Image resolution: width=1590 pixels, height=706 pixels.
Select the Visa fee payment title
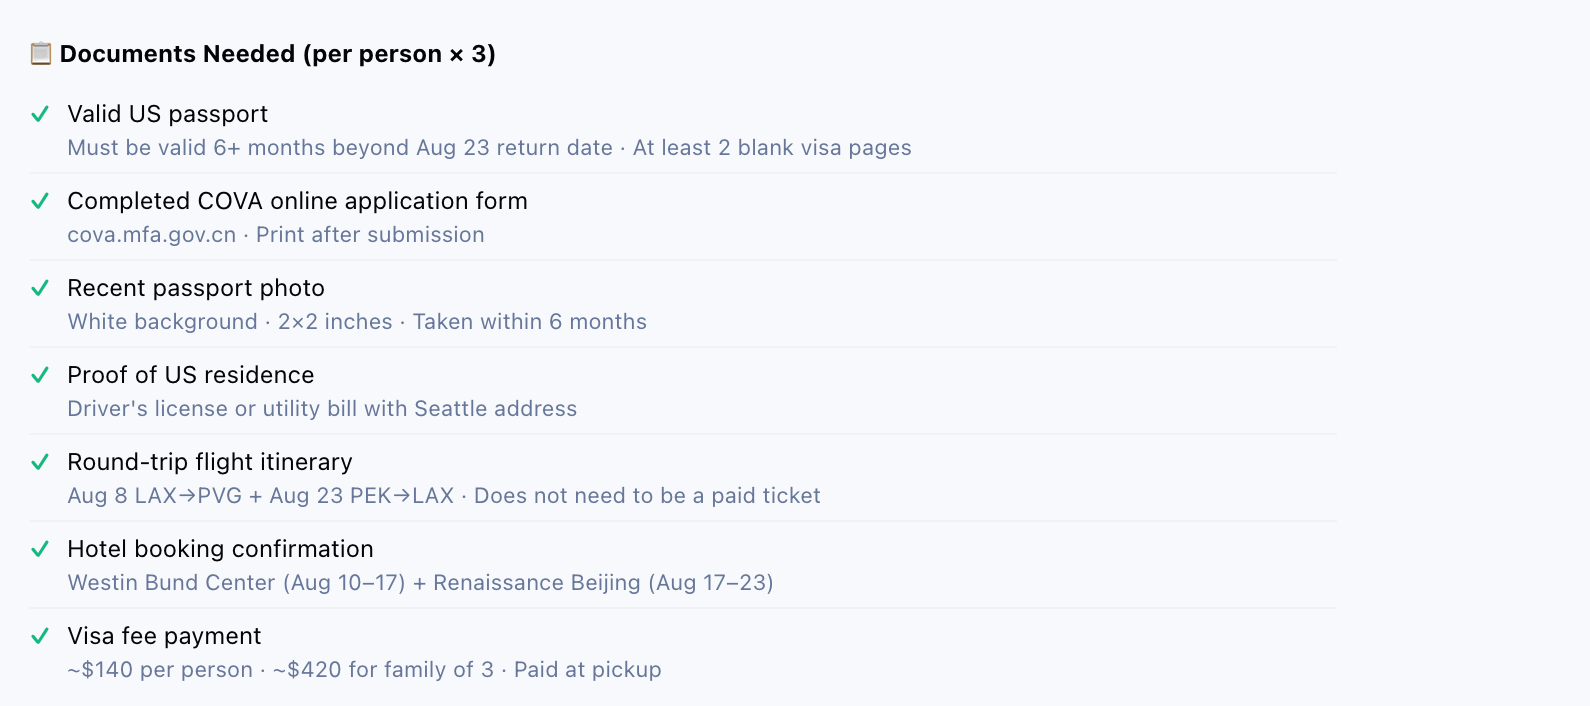tap(164, 636)
